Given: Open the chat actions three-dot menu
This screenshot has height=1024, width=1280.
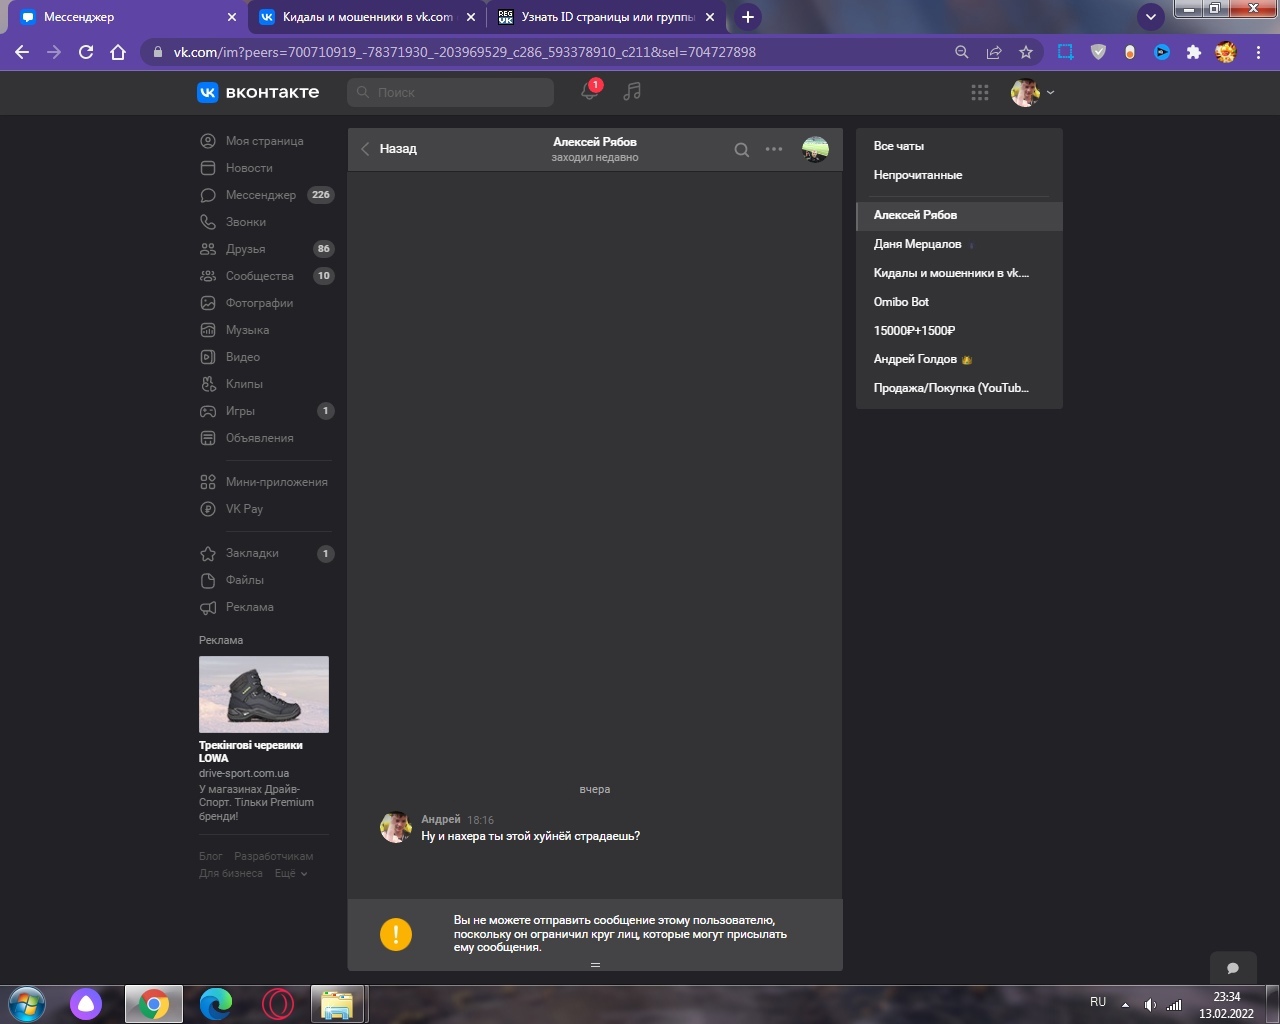Looking at the screenshot, I should pyautogui.click(x=774, y=149).
